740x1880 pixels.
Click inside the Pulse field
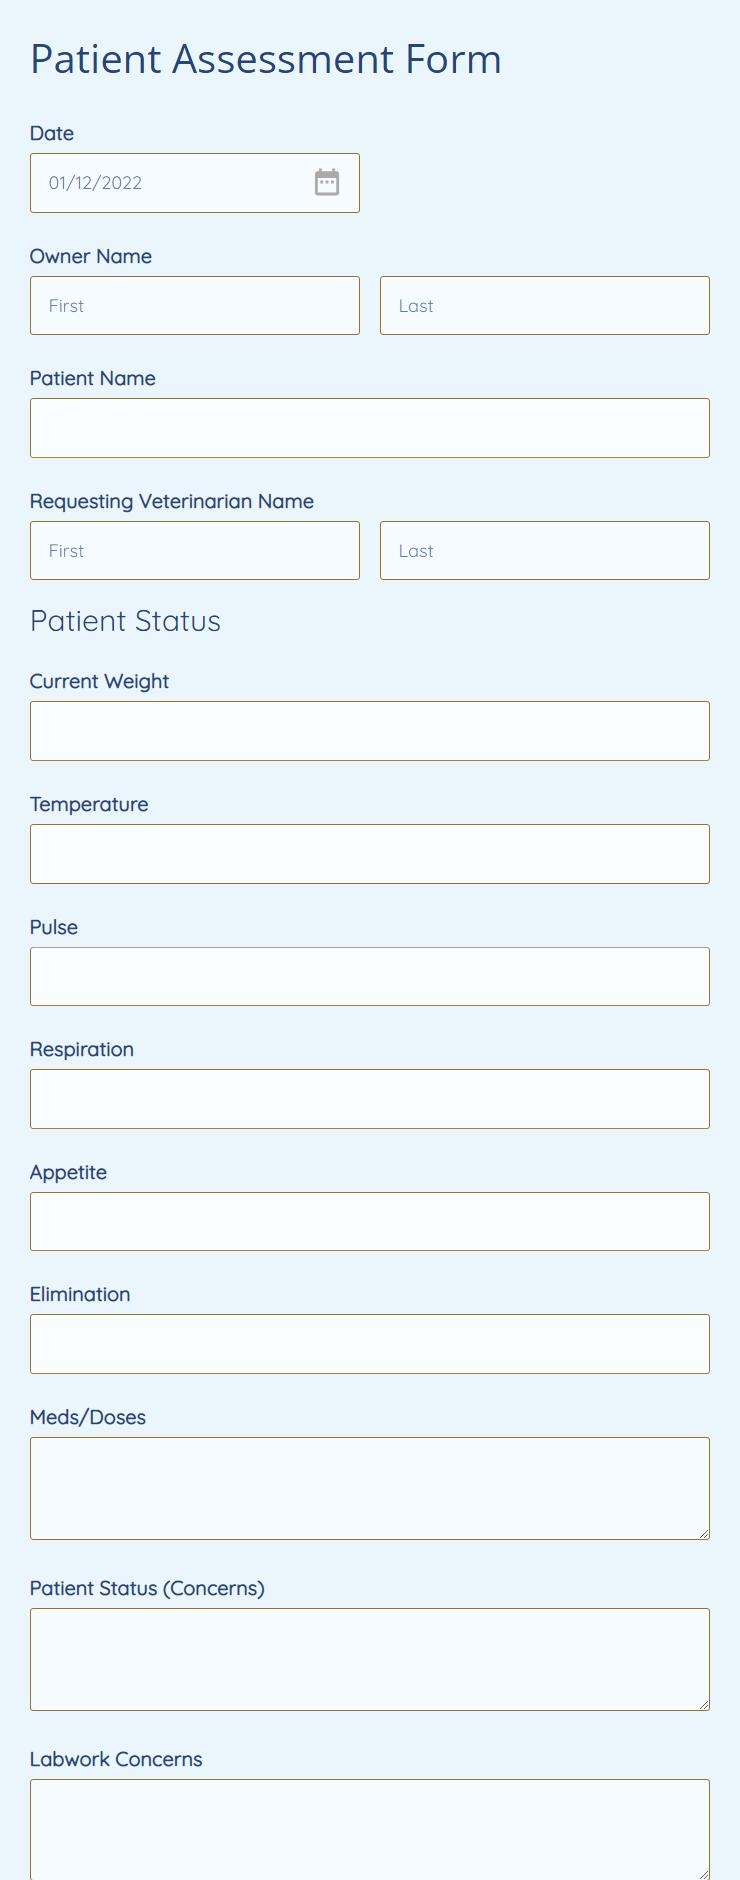(369, 976)
